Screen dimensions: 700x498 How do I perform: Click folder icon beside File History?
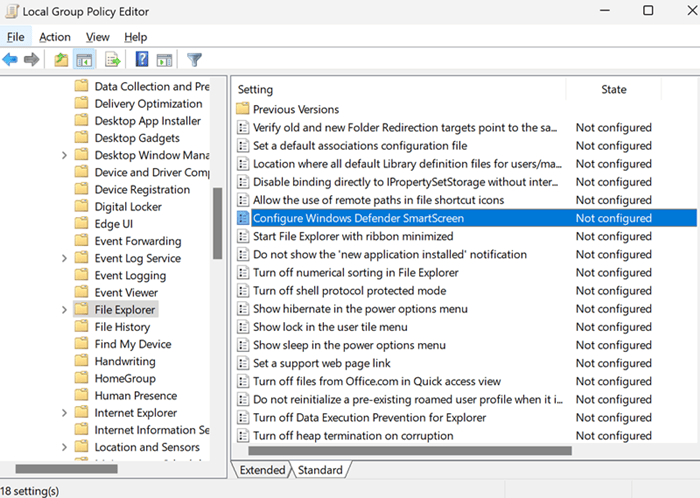tap(81, 326)
